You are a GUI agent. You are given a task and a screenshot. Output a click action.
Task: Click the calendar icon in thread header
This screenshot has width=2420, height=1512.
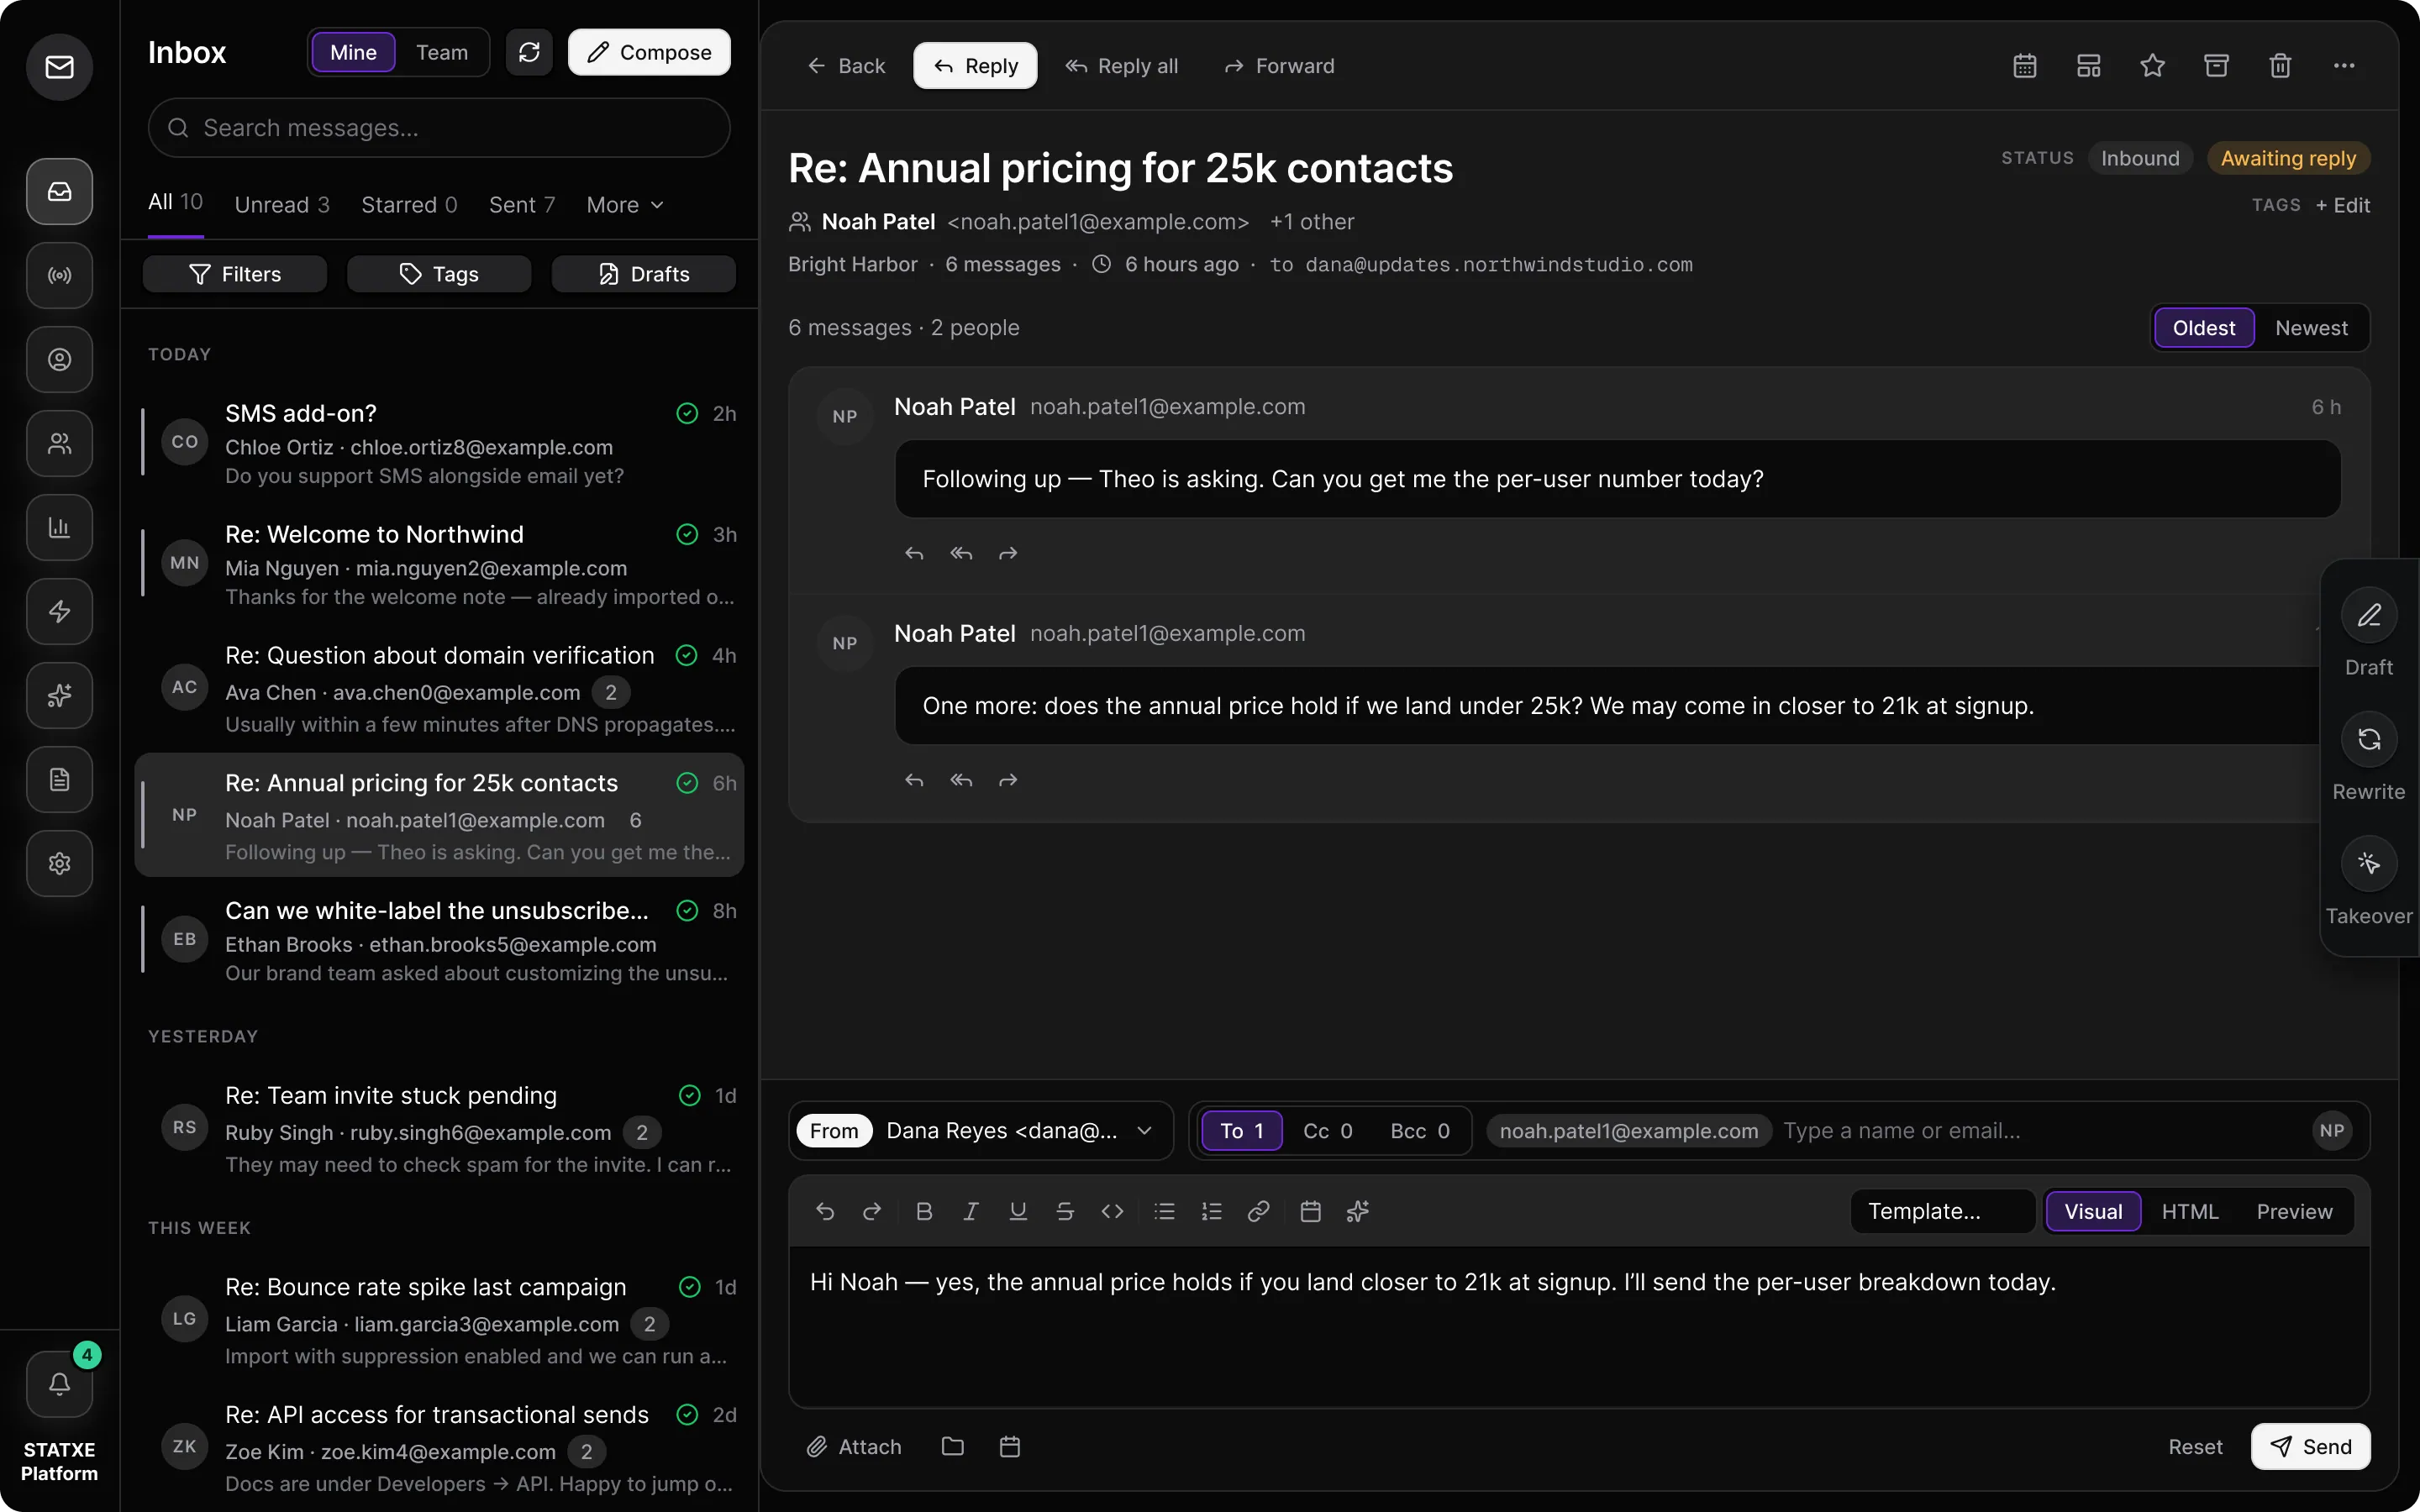tap(2024, 66)
